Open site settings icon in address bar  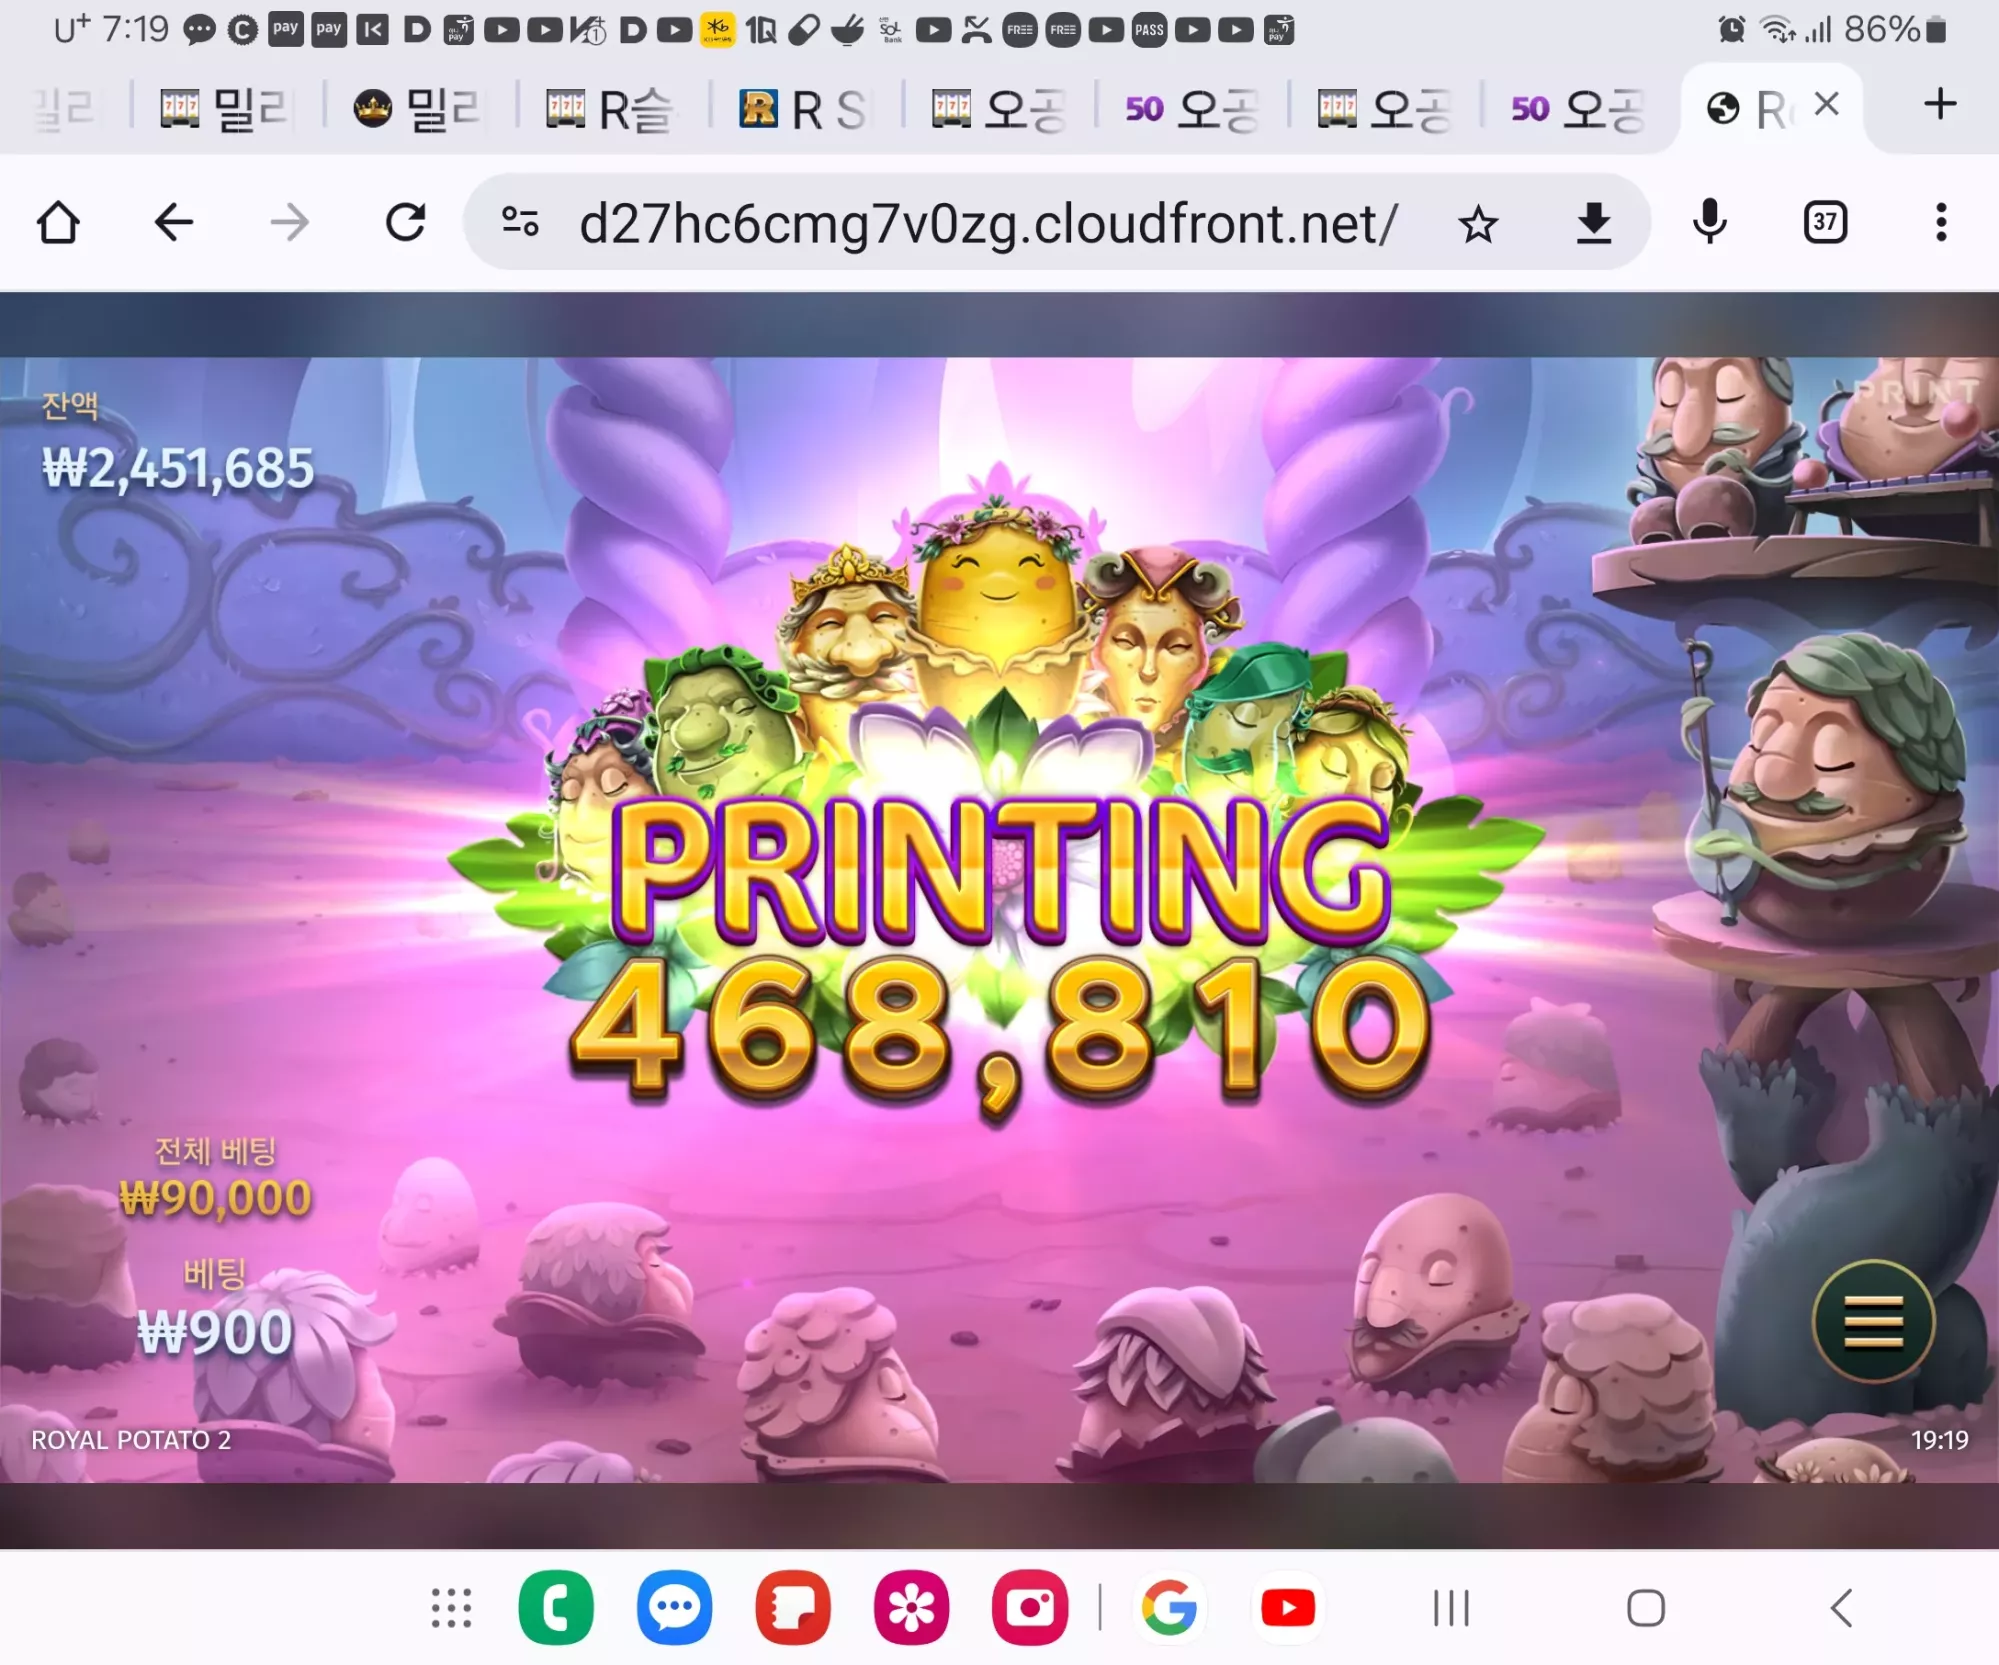click(x=520, y=222)
